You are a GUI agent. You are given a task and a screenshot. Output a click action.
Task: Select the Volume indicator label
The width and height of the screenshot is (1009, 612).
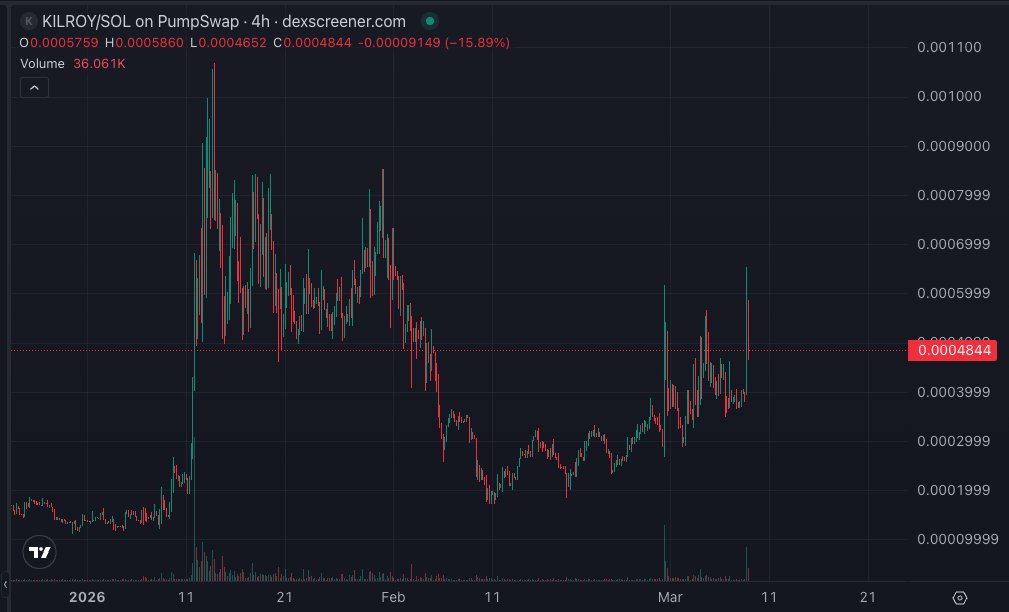pyautogui.click(x=42, y=64)
